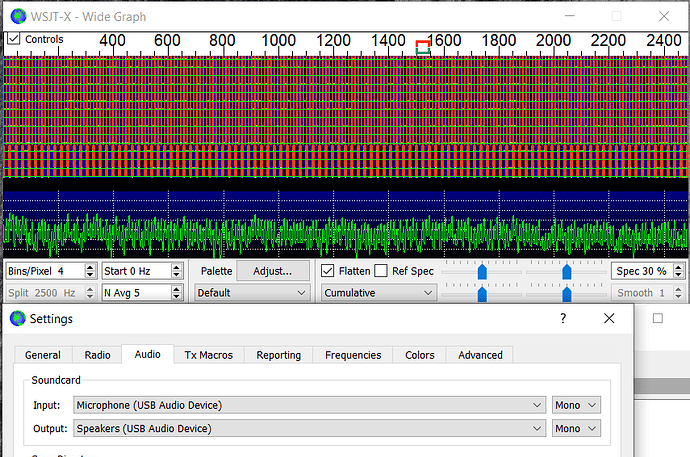Click the 2000 Hz label on frequency scale
Screen dimensions: 690x457
point(553,40)
